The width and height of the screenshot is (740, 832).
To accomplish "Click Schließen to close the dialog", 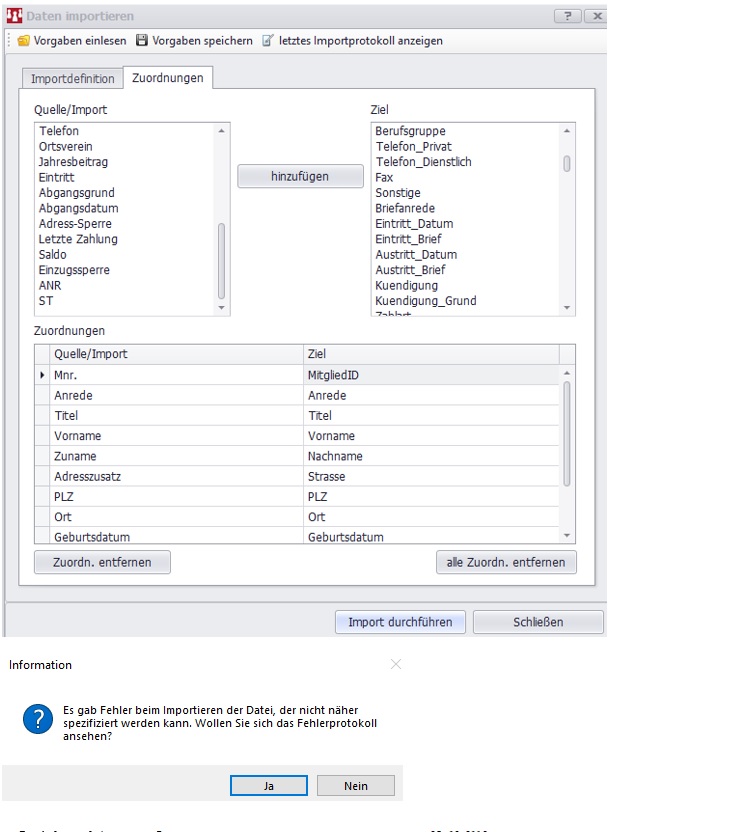I will [538, 622].
